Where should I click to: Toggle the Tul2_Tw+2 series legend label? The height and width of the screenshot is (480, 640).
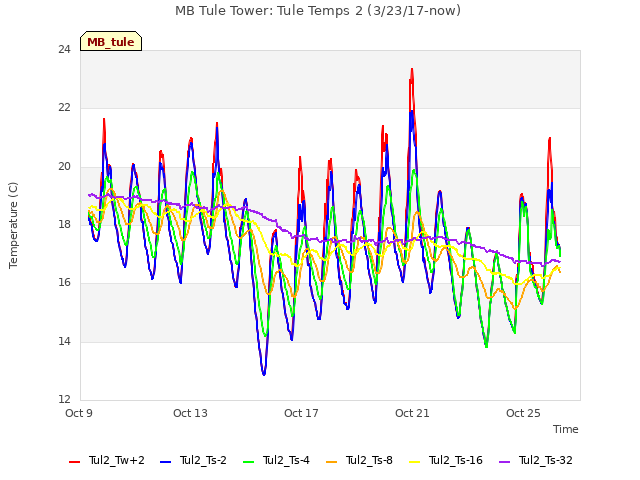point(117,460)
